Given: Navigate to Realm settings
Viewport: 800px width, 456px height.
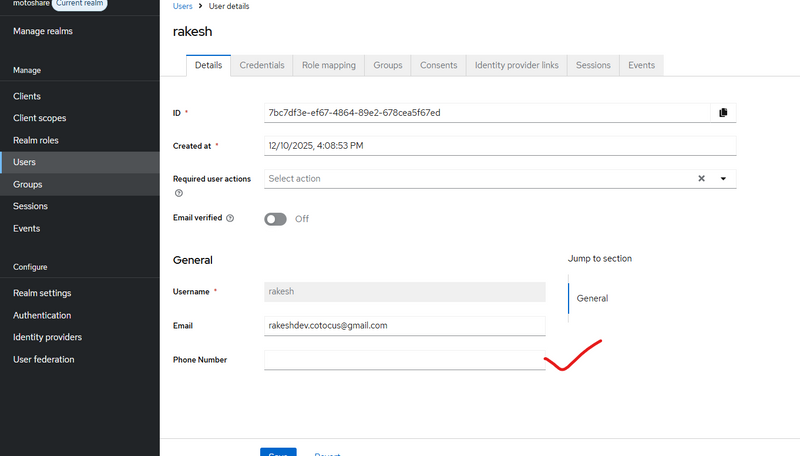Looking at the screenshot, I should coord(42,293).
